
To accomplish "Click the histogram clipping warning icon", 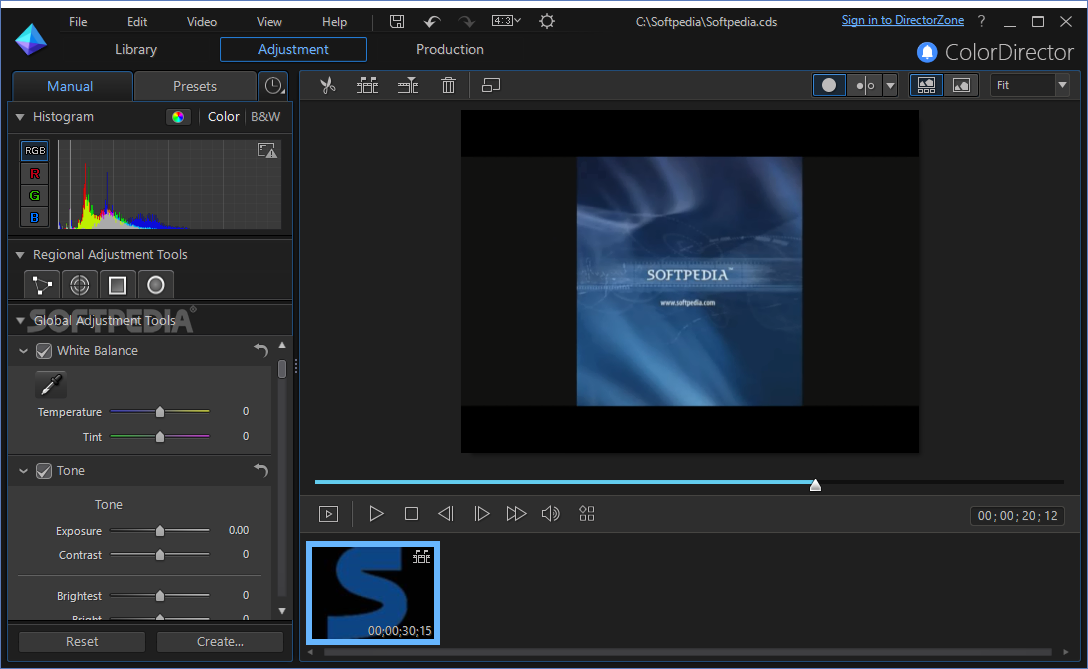I will [x=267, y=151].
